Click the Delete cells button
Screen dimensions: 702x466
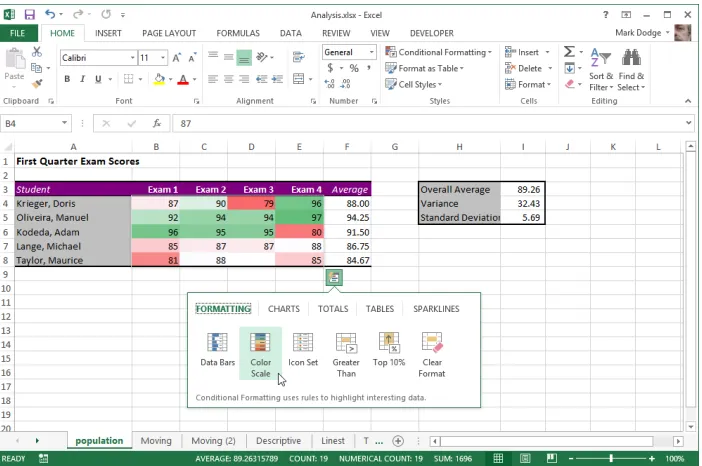pyautogui.click(x=528, y=68)
